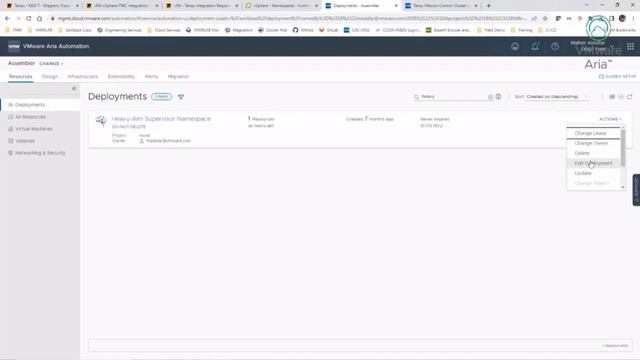This screenshot has width=640, height=360.
Task: Switch to the first Tanzu NSX-T browser tab
Action: [x=43, y=6]
